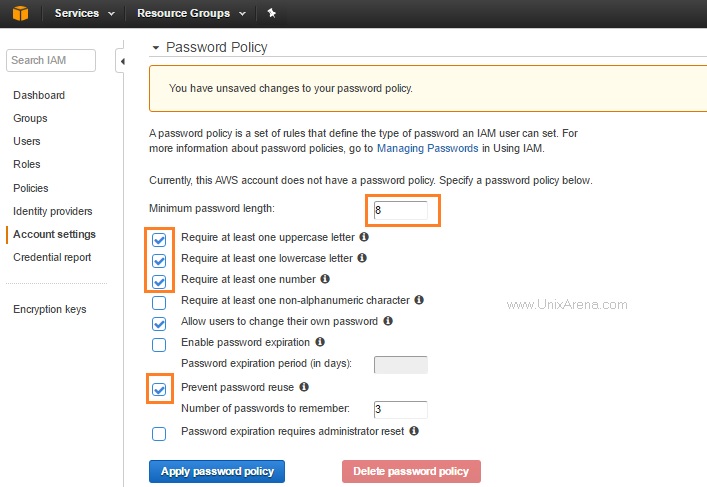Open Users in the IAM sidebar
Image resolution: width=707 pixels, height=487 pixels.
27,141
